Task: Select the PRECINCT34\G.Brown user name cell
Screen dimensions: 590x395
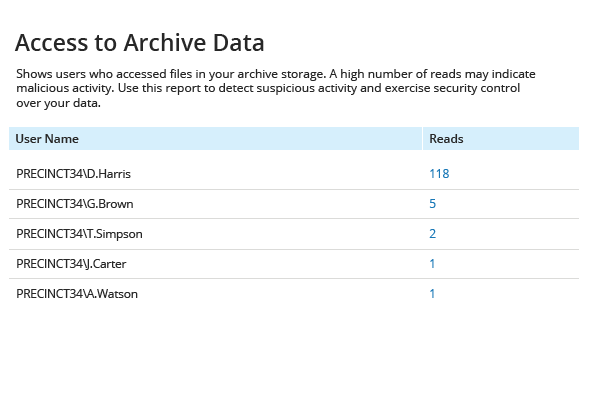Action: click(75, 204)
